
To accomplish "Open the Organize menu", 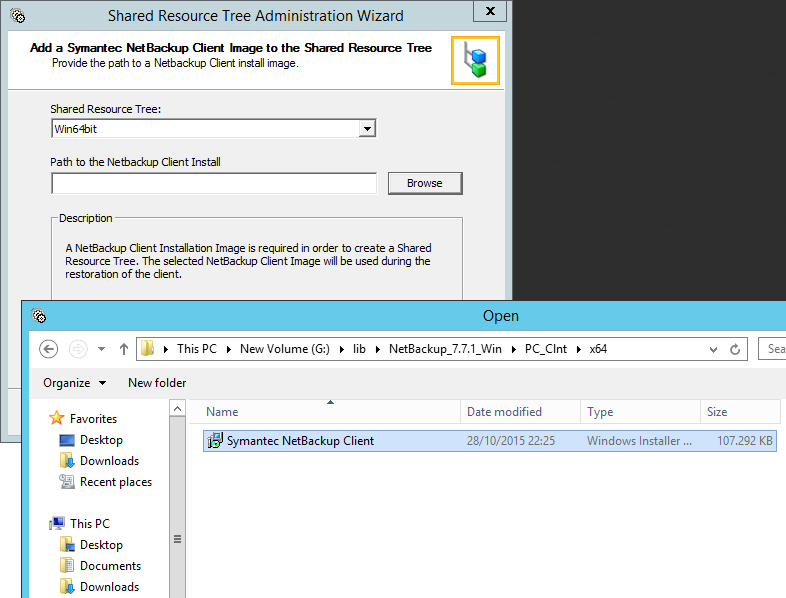I will tap(74, 383).
